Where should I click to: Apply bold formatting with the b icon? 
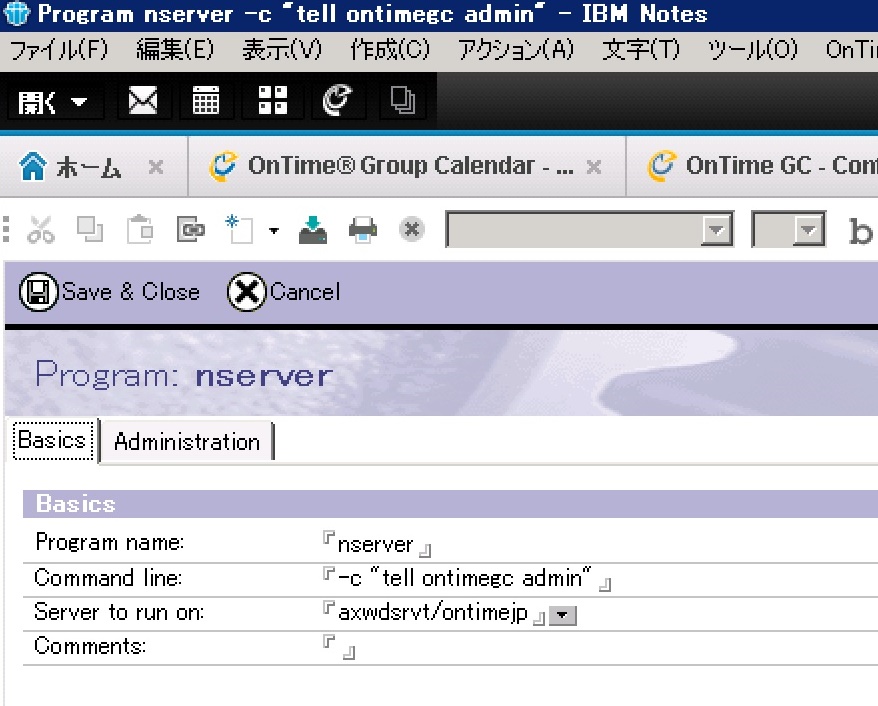860,228
